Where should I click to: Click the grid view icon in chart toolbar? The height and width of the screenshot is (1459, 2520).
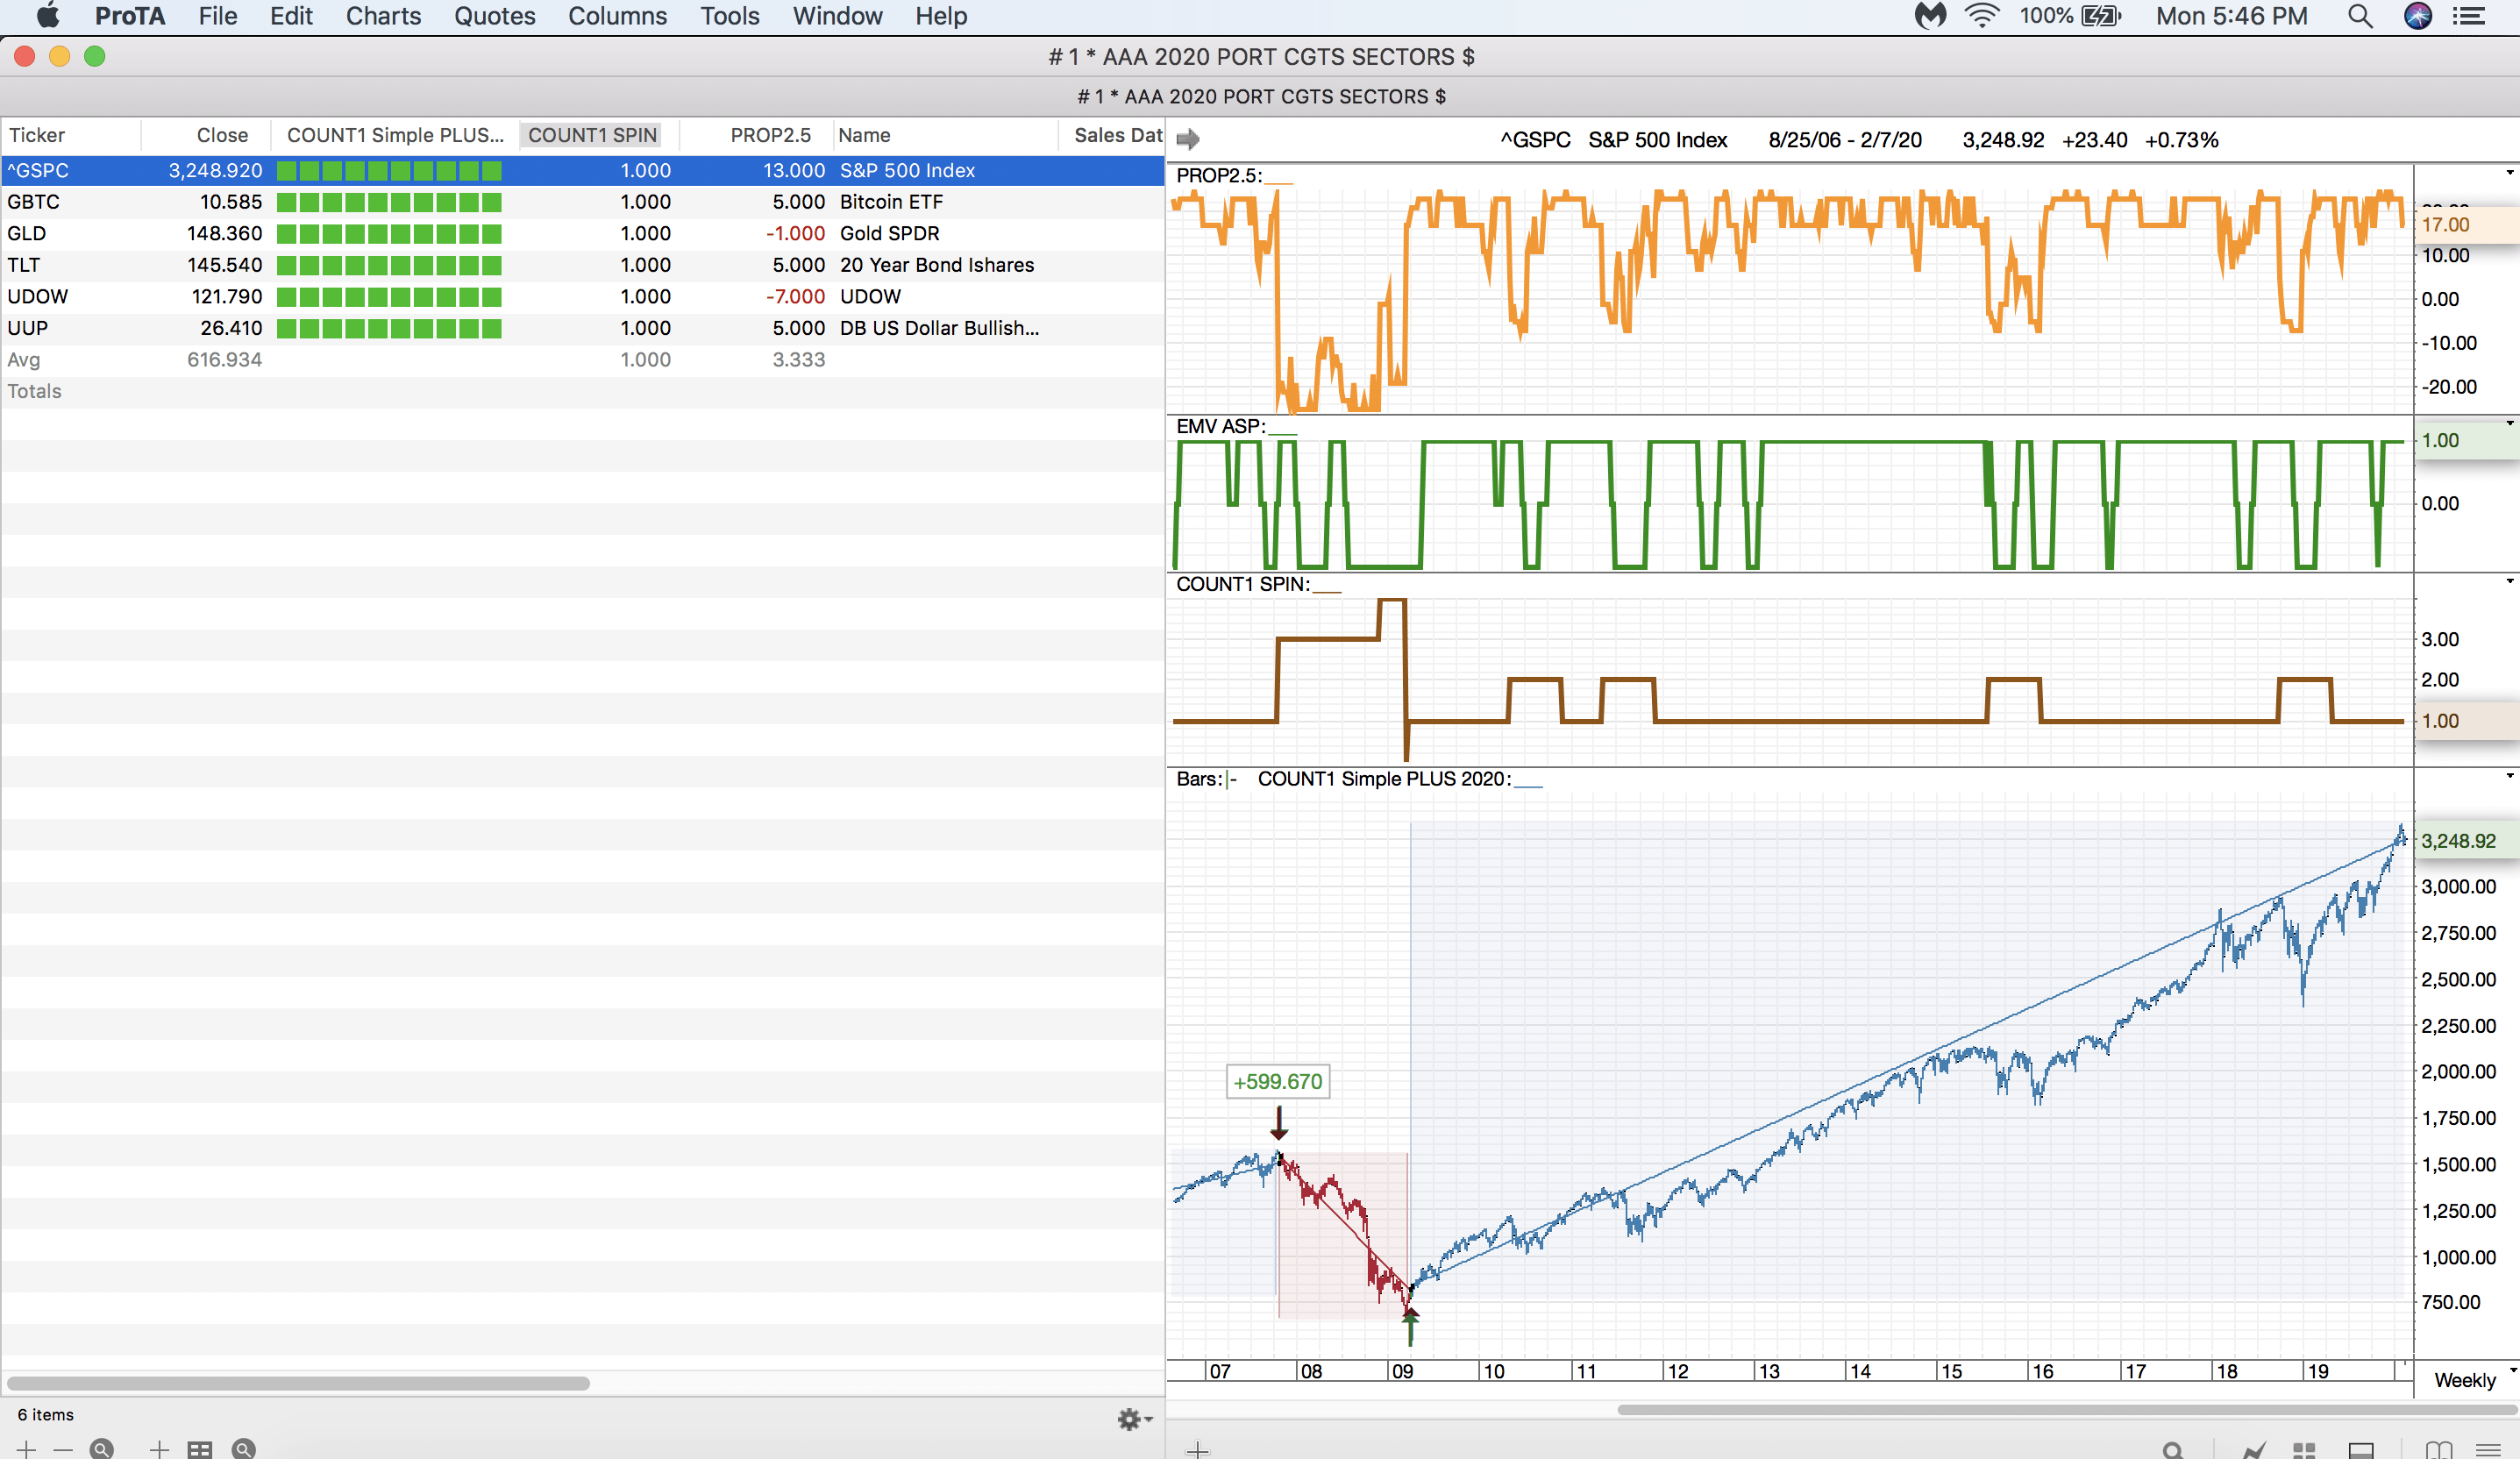2304,1450
